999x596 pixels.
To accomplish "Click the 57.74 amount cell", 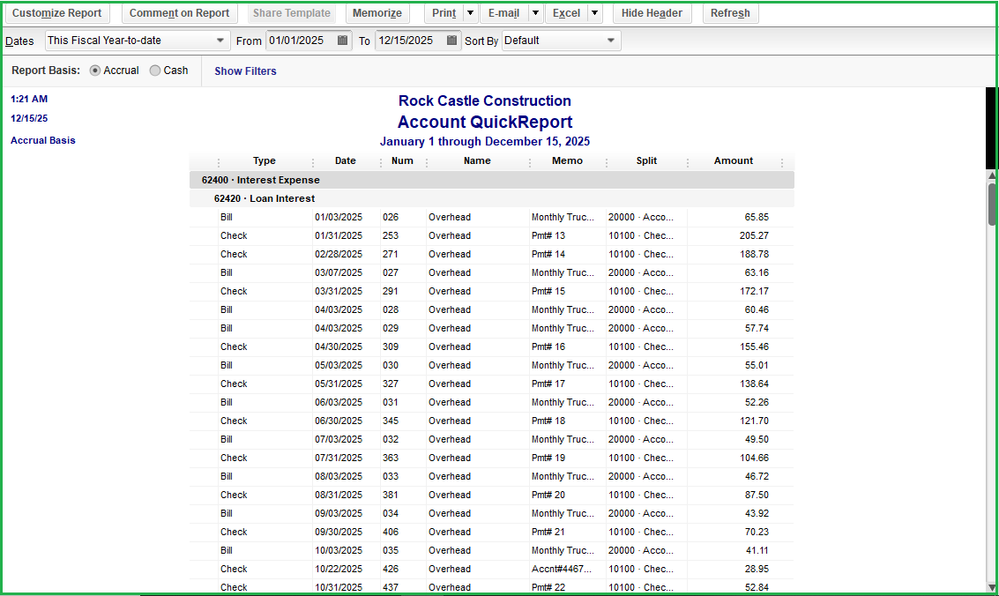I will coord(756,328).
